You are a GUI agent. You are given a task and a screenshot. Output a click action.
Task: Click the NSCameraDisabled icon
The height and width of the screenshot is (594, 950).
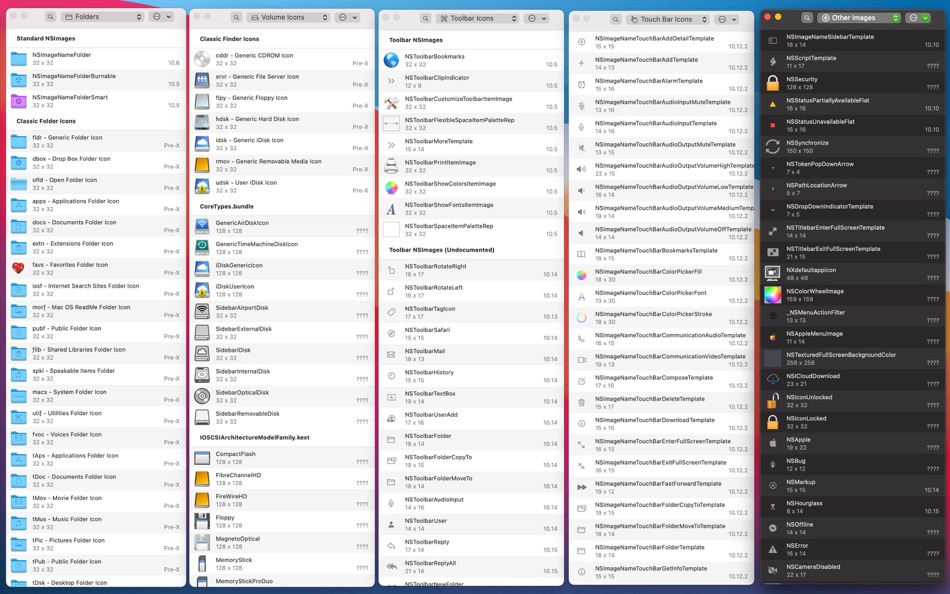[x=772, y=570]
